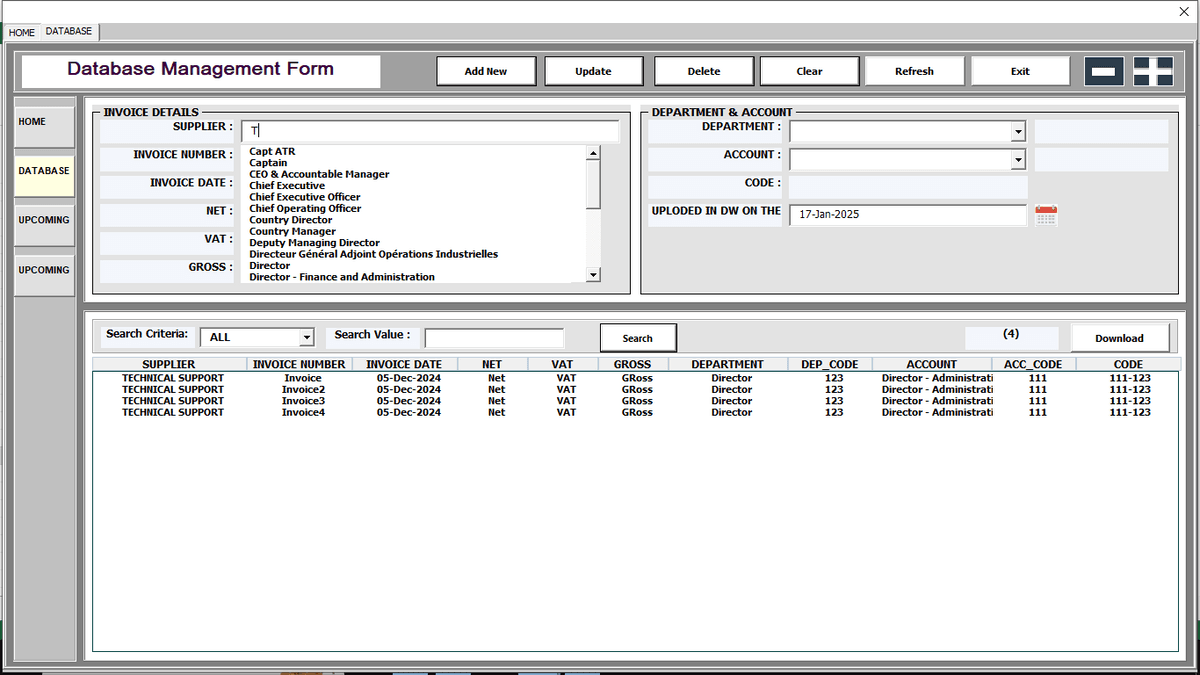Click the down arrow on supplier list scrollbar
Image resolution: width=1200 pixels, height=675 pixels.
592,273
